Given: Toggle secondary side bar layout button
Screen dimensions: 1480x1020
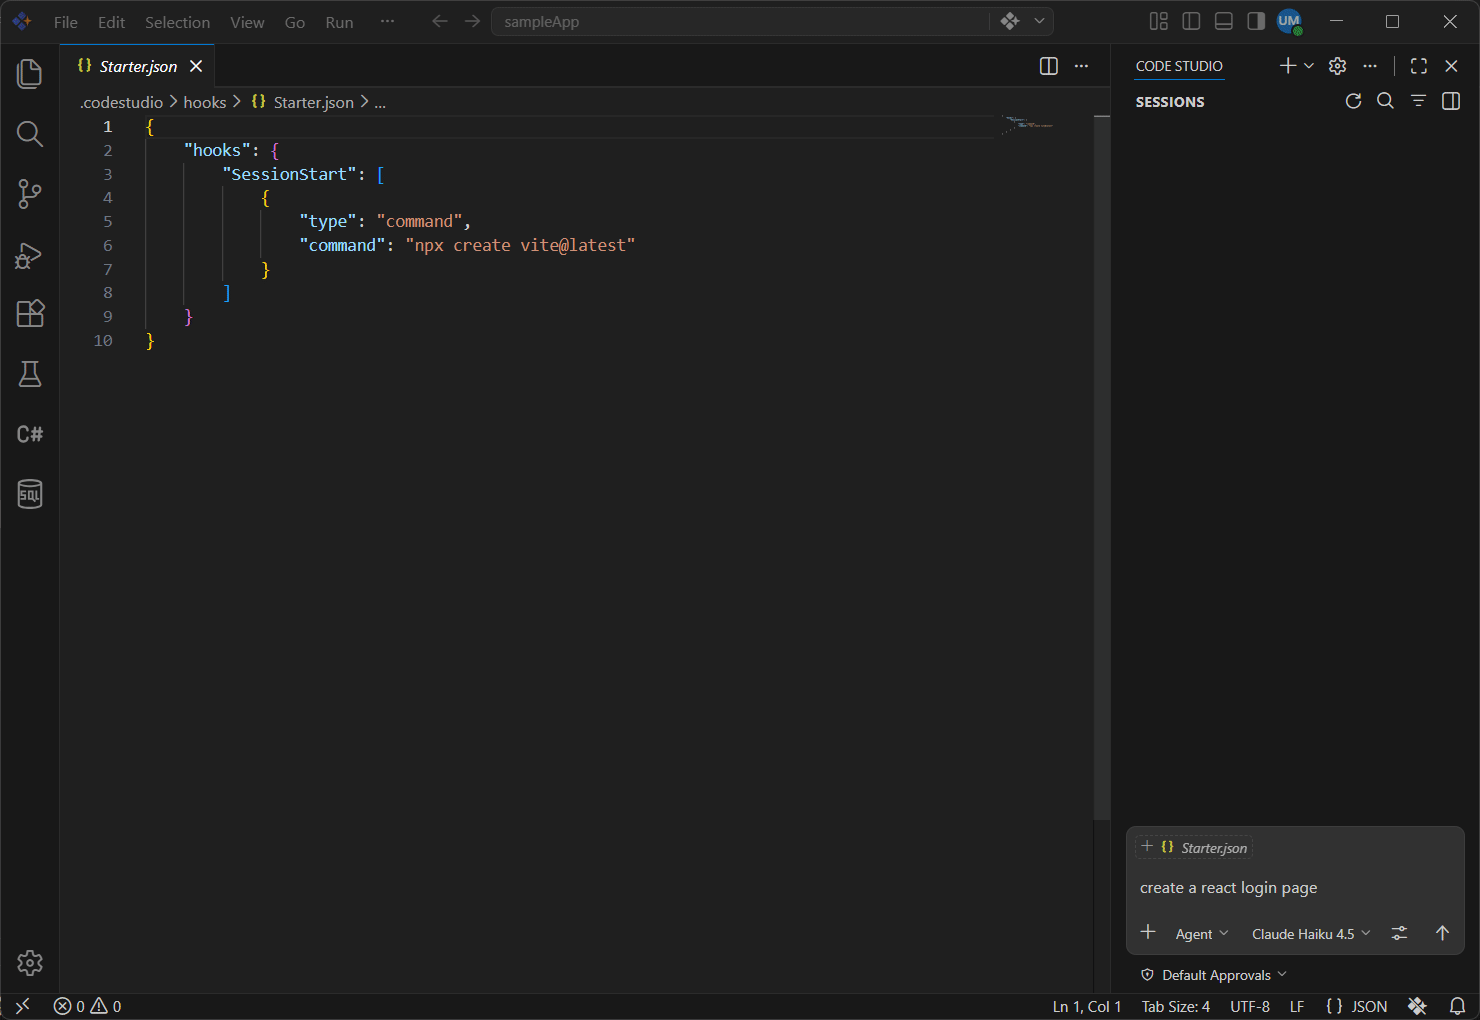Looking at the screenshot, I should [x=1256, y=21].
